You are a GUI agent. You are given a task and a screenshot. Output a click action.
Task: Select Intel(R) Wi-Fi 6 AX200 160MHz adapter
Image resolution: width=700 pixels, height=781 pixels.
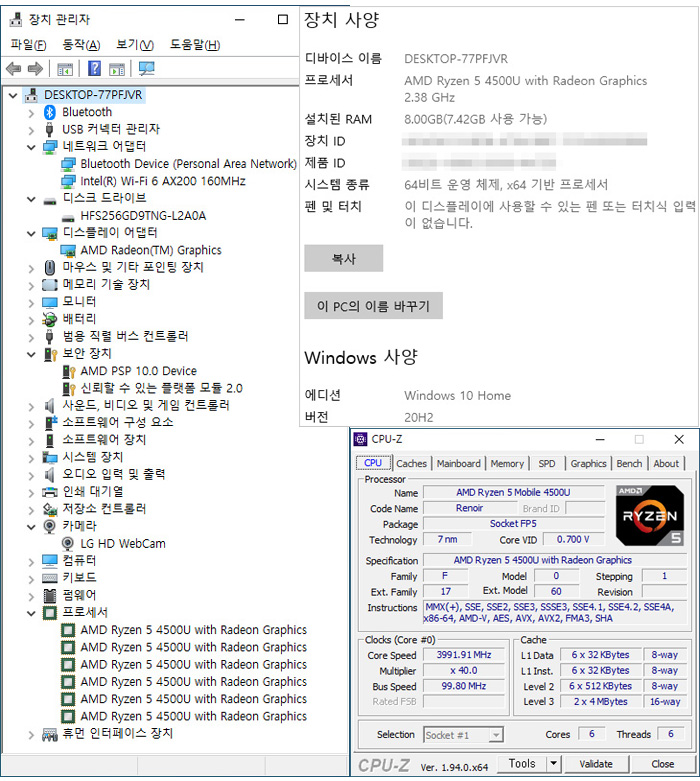[162, 181]
